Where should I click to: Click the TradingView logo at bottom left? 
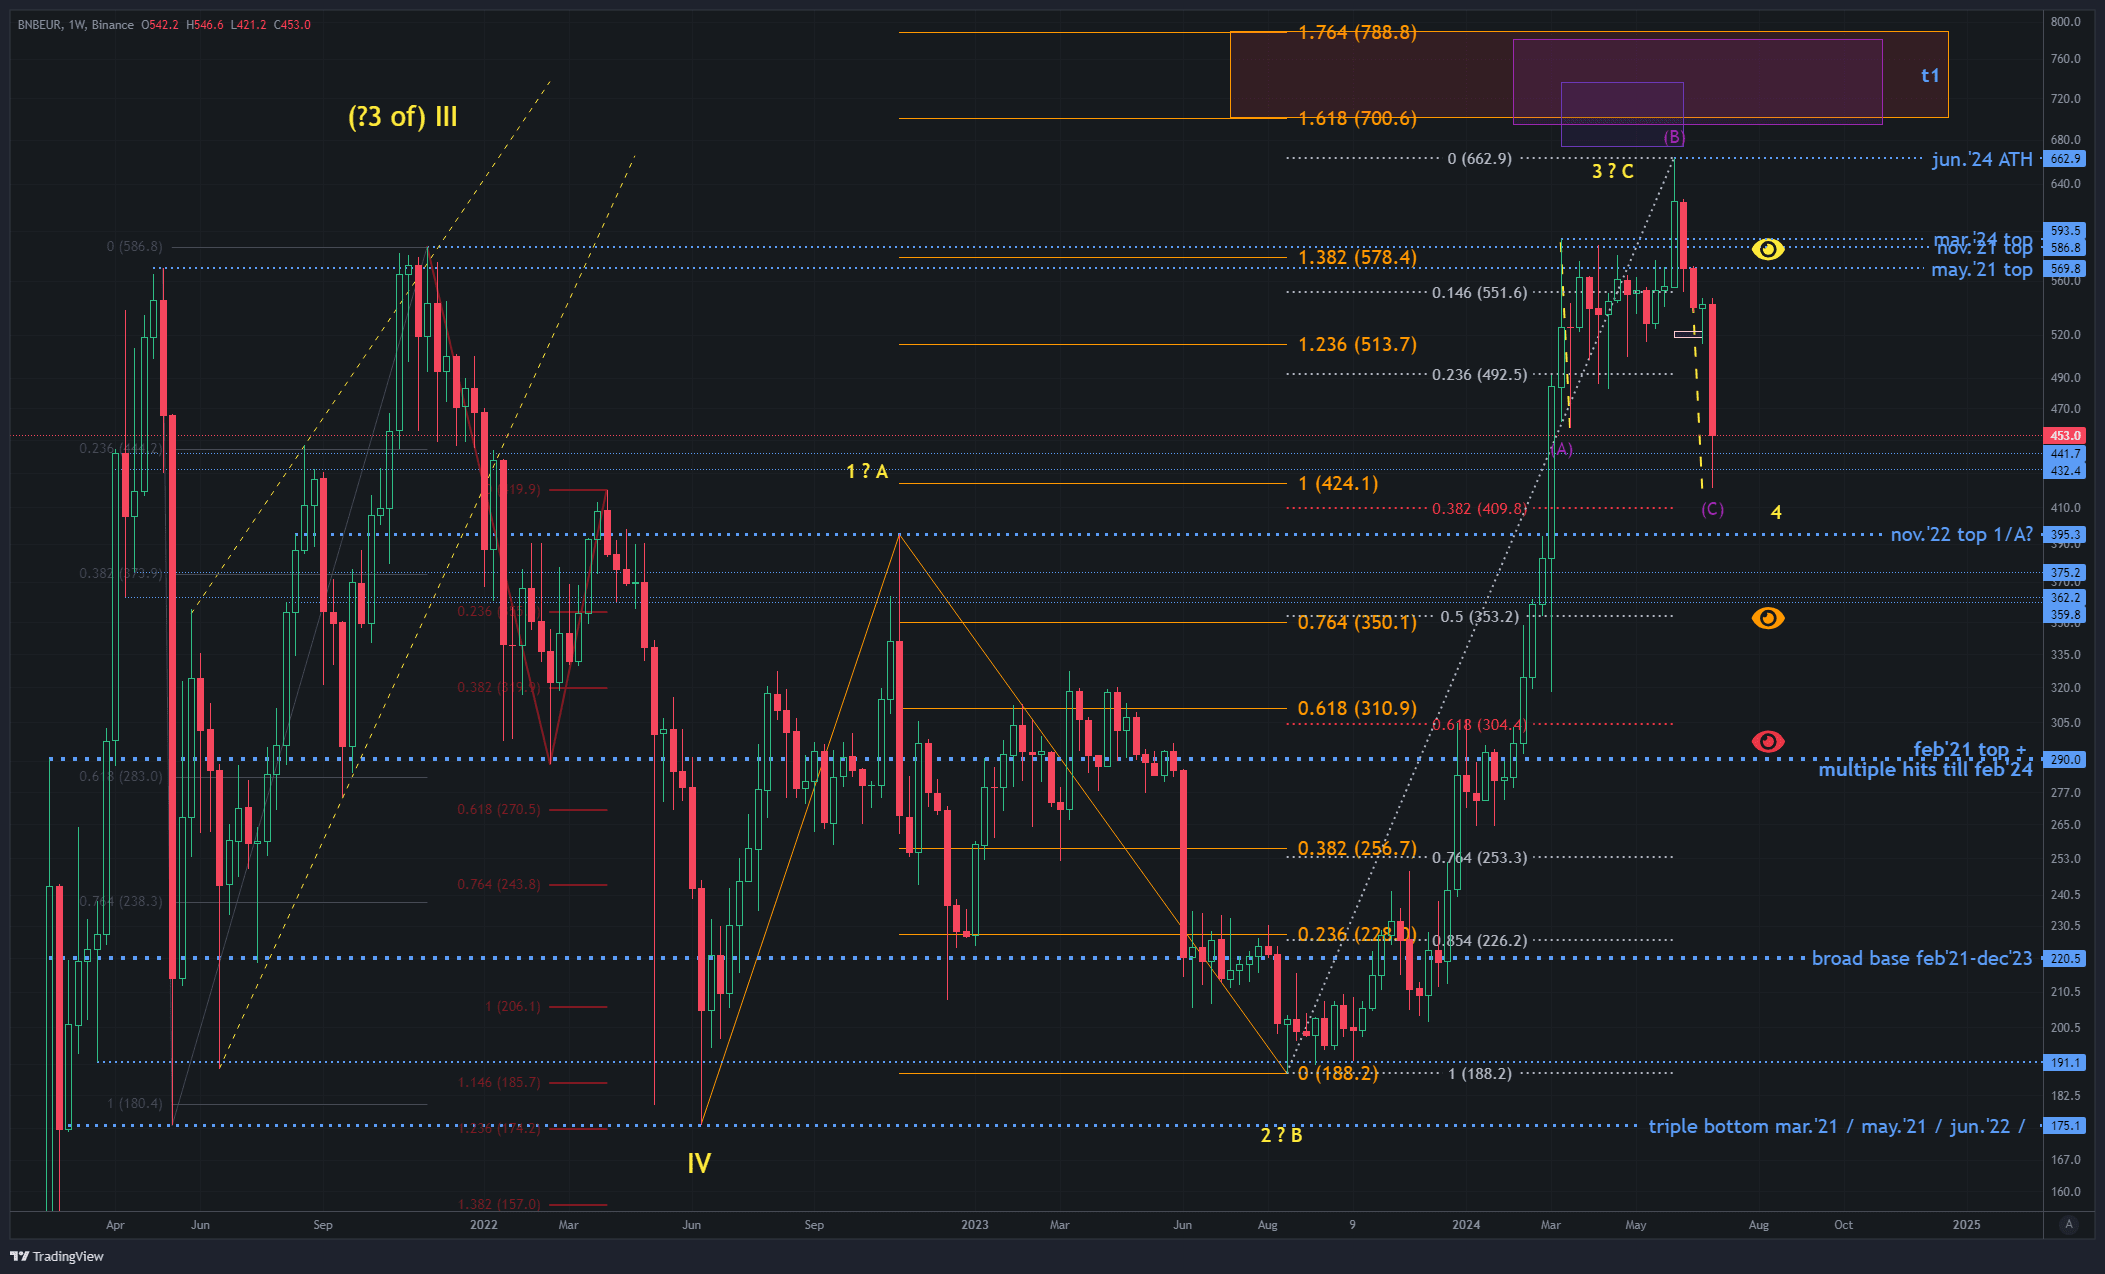[57, 1256]
